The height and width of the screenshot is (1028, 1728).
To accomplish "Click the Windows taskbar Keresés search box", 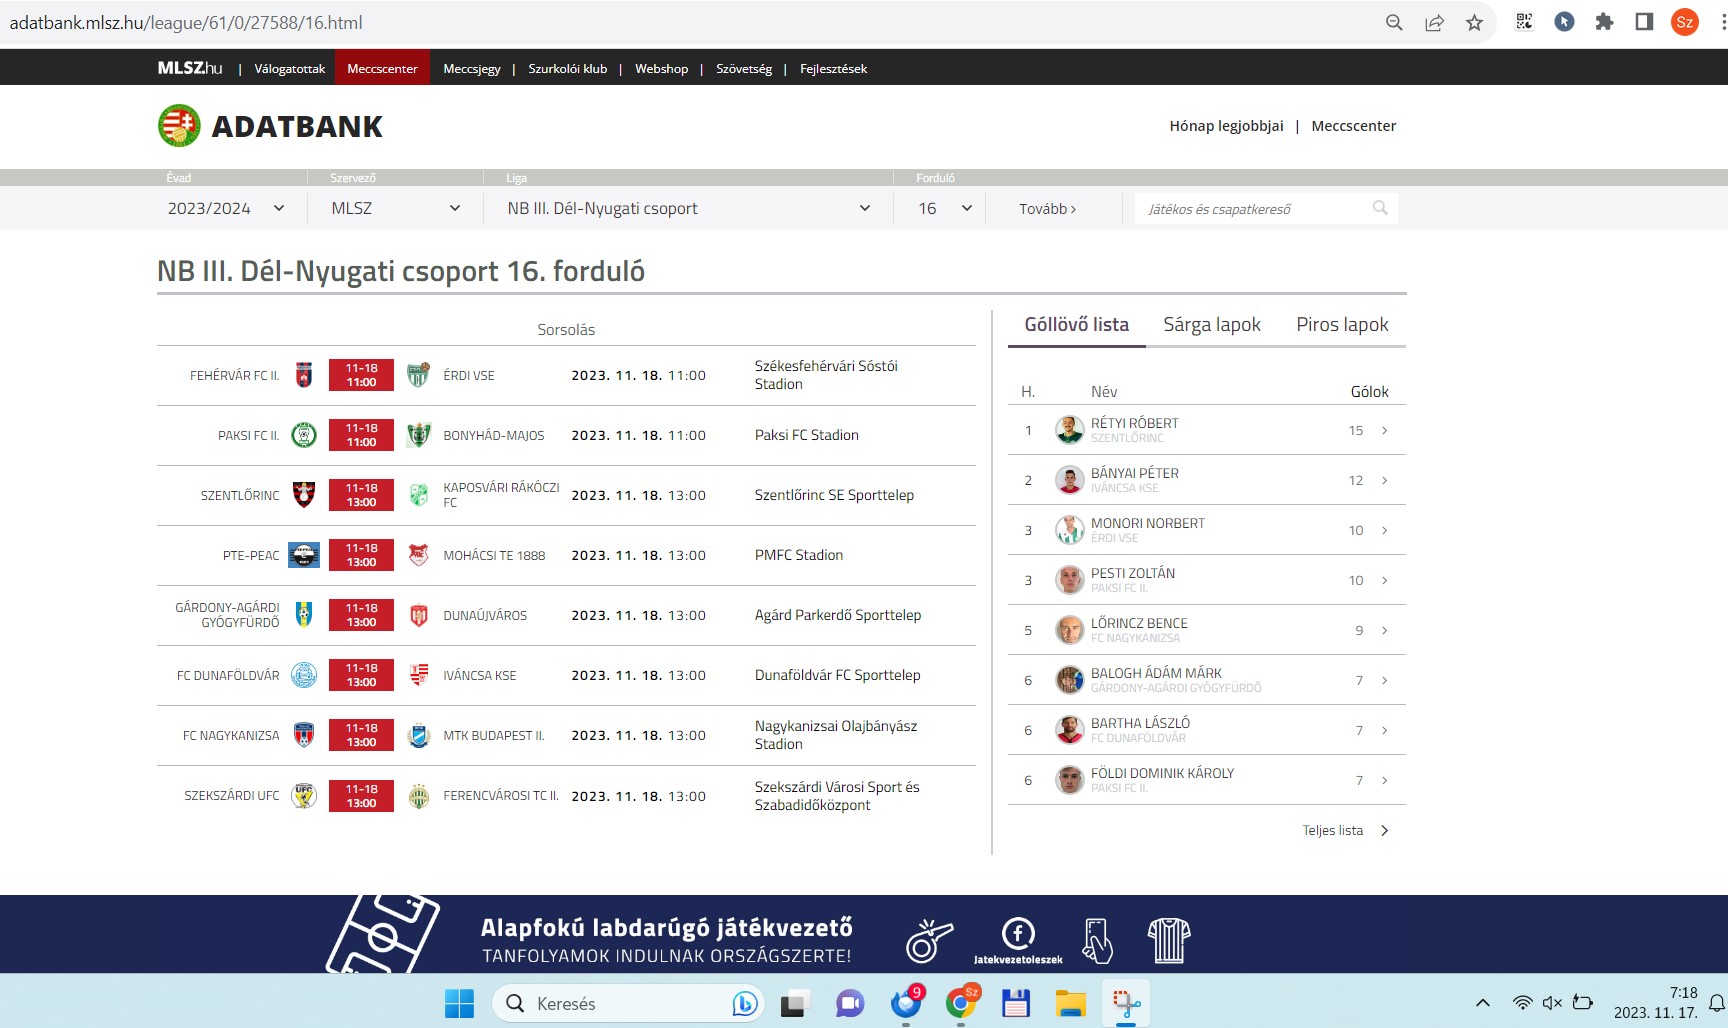I will tap(628, 1003).
